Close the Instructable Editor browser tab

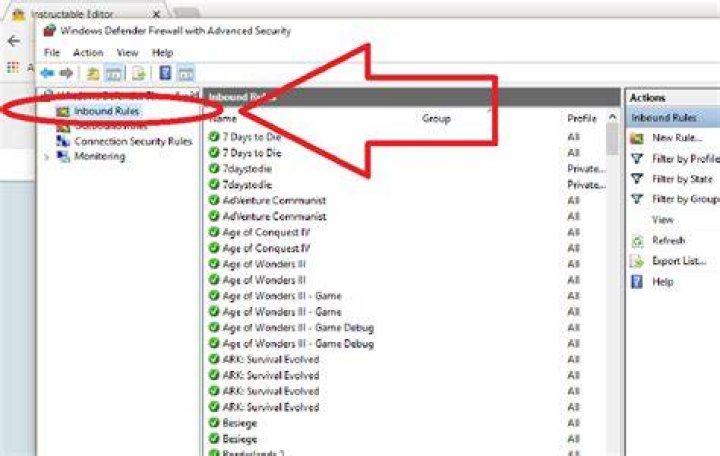pos(156,14)
